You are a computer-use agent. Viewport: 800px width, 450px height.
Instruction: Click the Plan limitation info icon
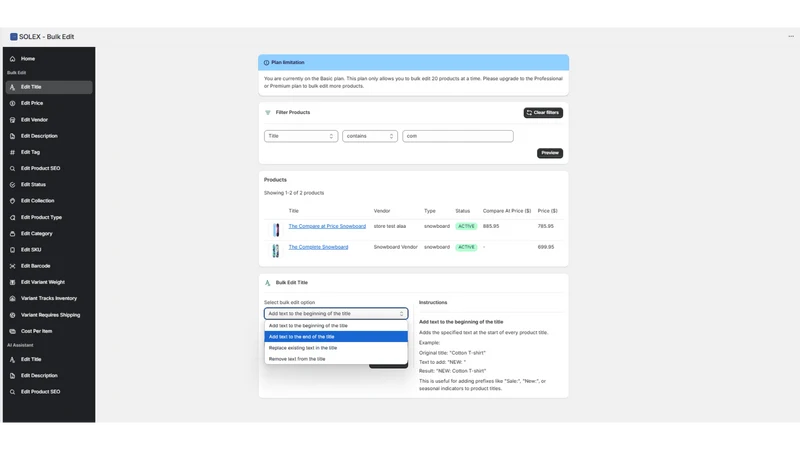(x=266, y=63)
